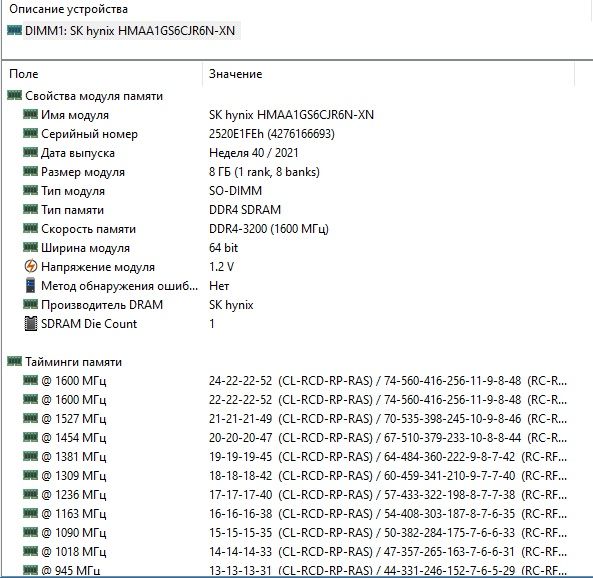Click the icon beside Размер модуля

pos(30,171)
